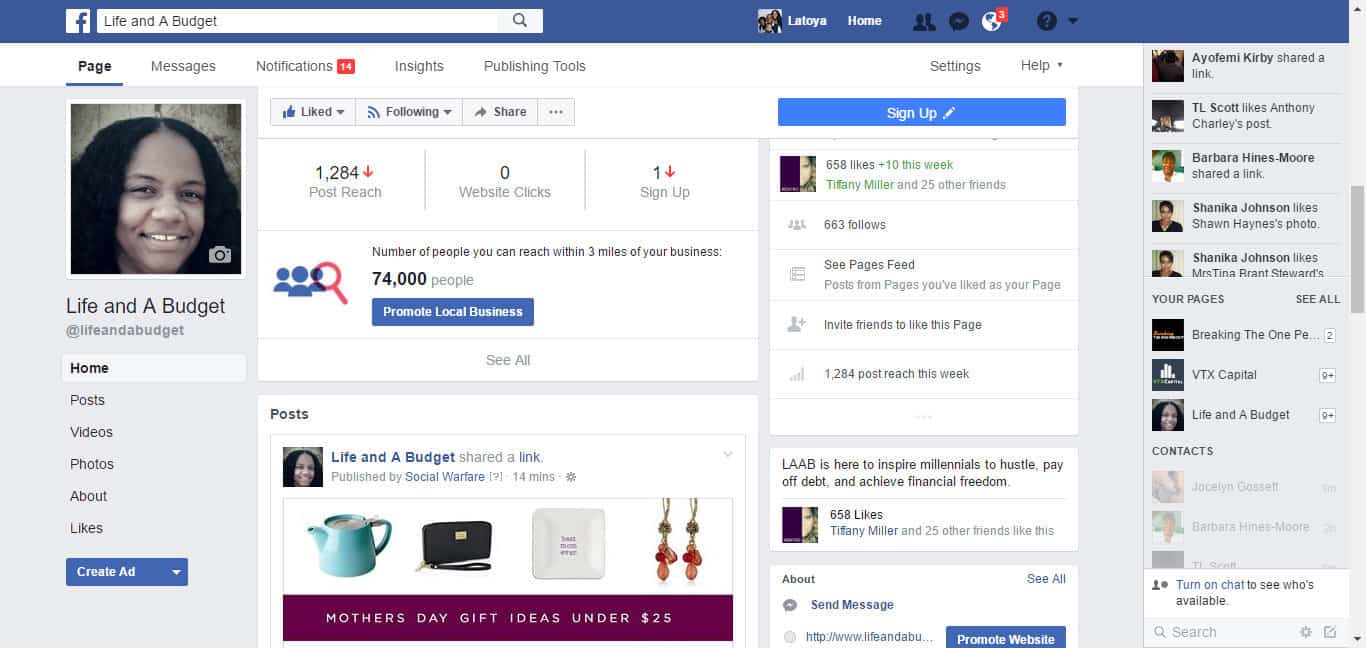Click the follows people icon
Viewport: 1366px width, 648px height.
tap(797, 225)
